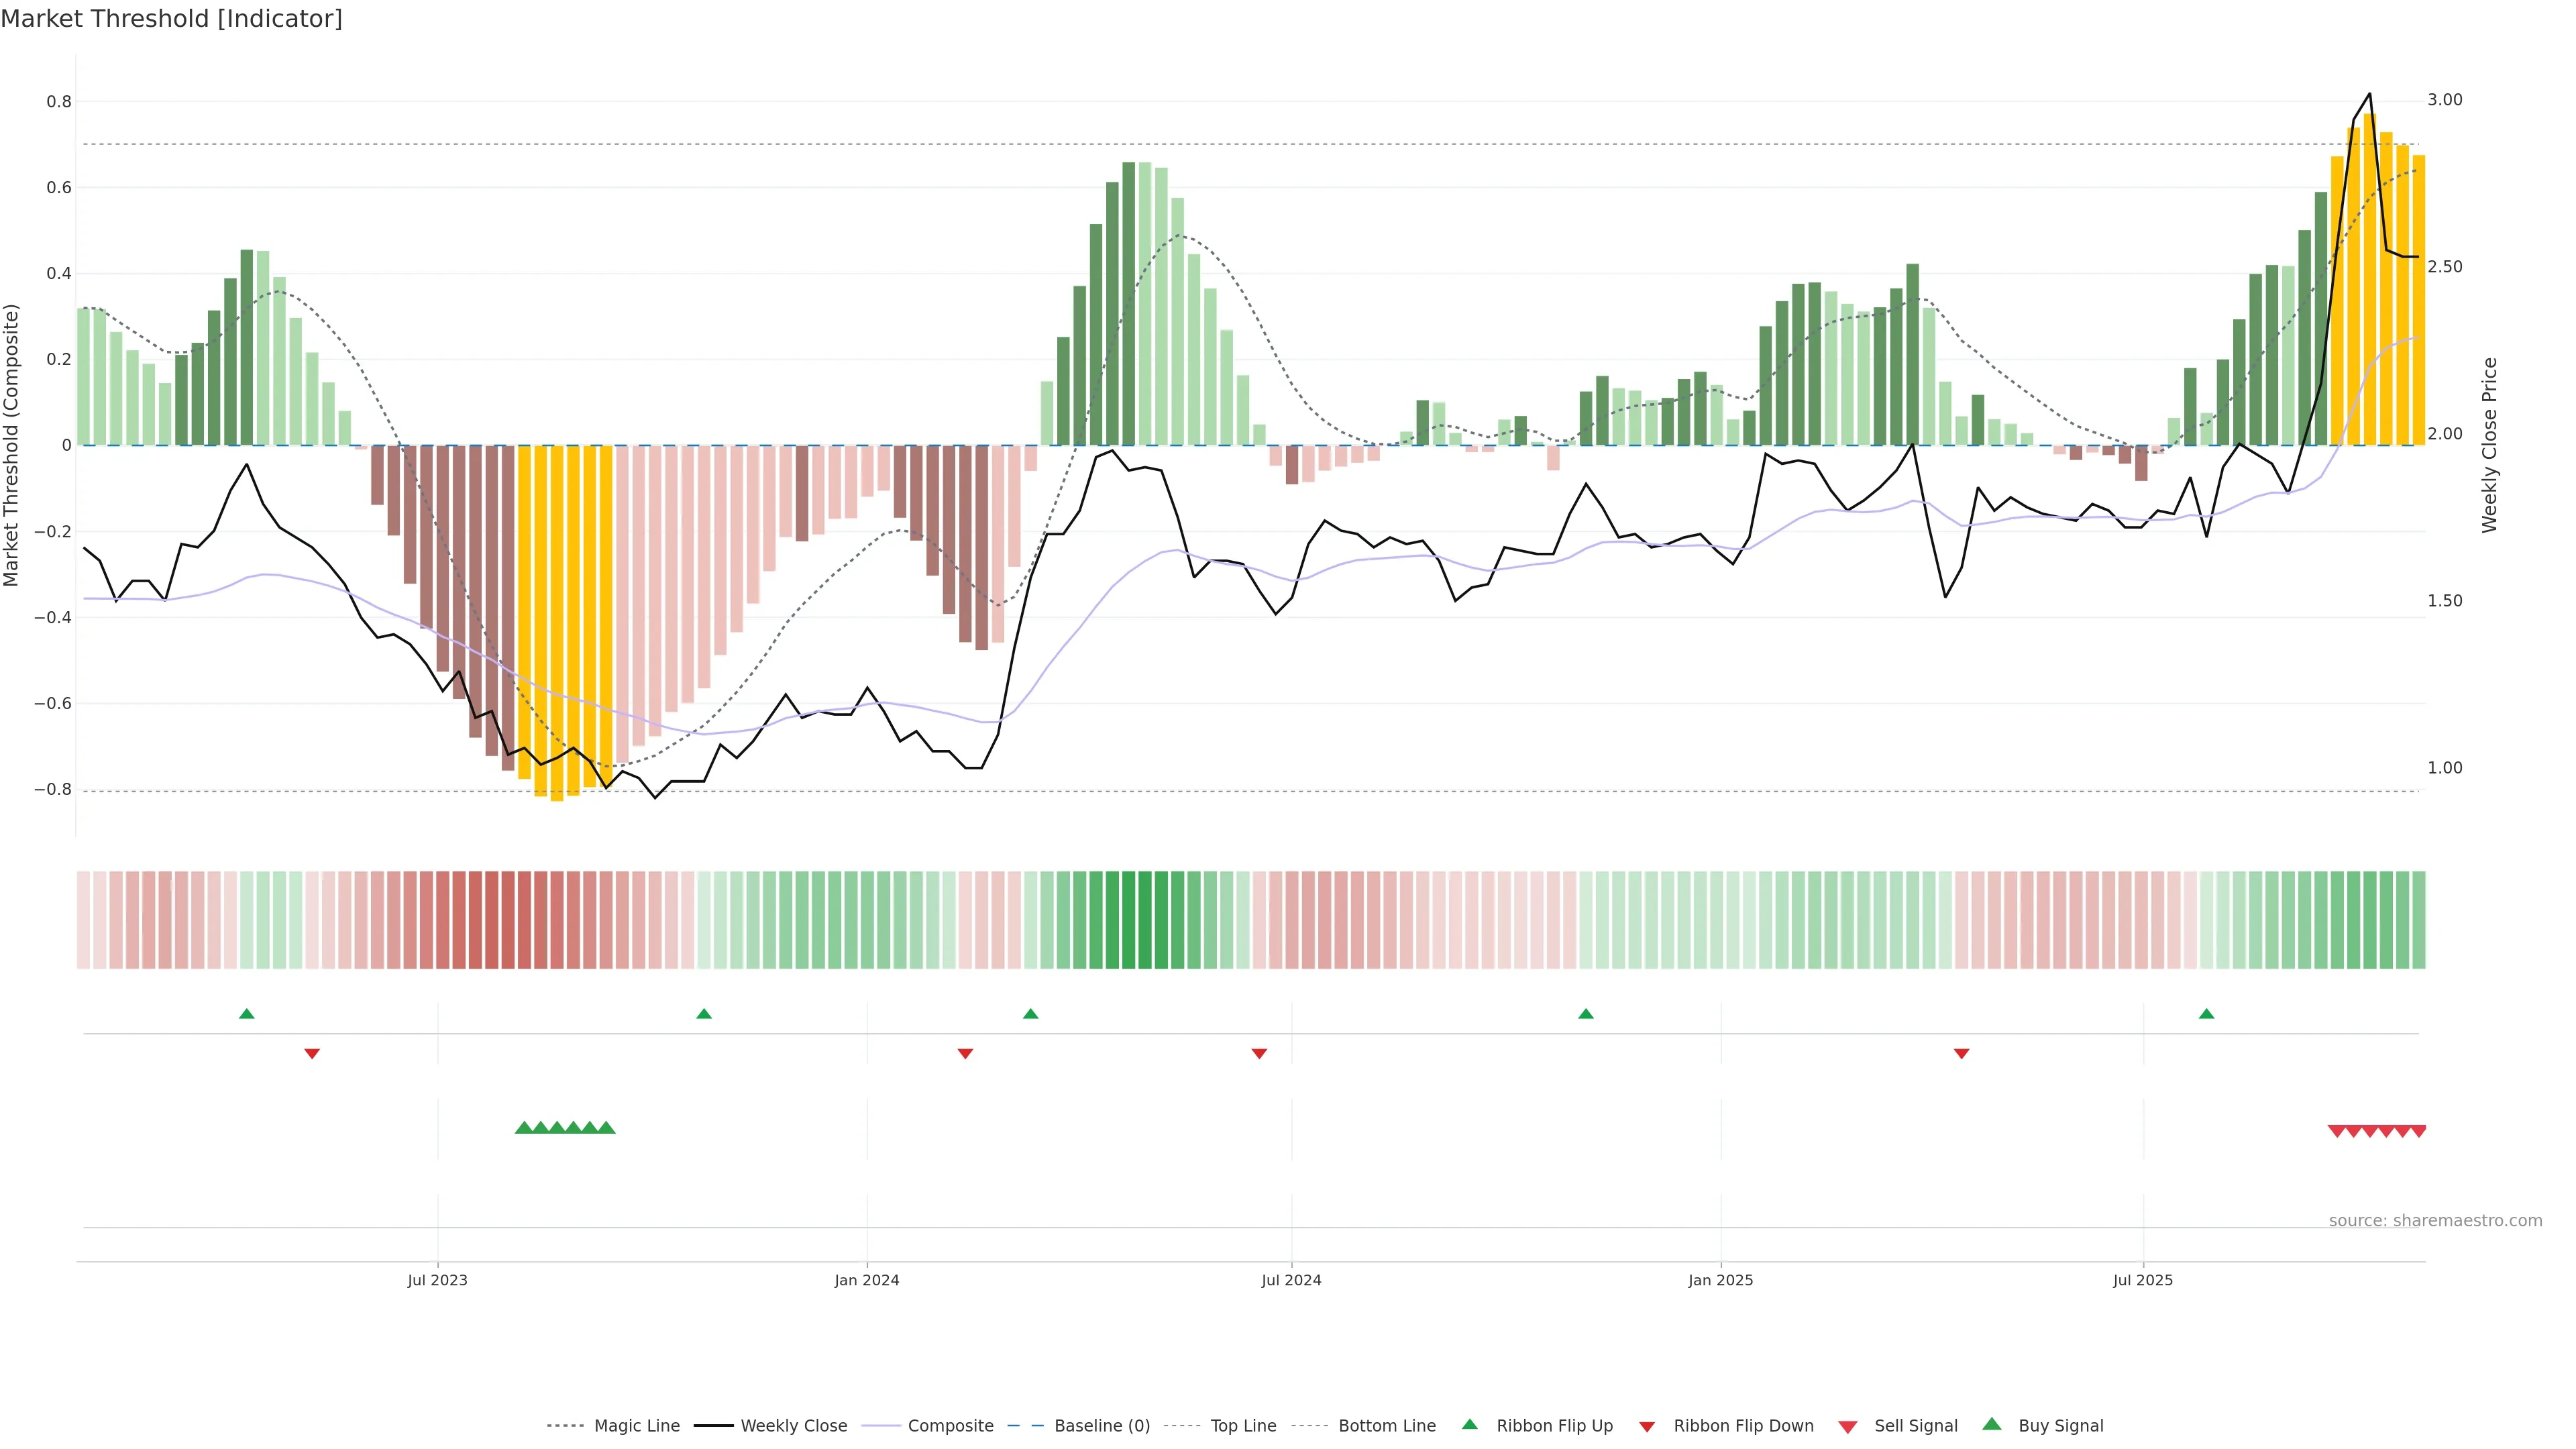The image size is (2576, 1449).
Task: Hide the Weekly Close legend entry
Action: (793, 1426)
